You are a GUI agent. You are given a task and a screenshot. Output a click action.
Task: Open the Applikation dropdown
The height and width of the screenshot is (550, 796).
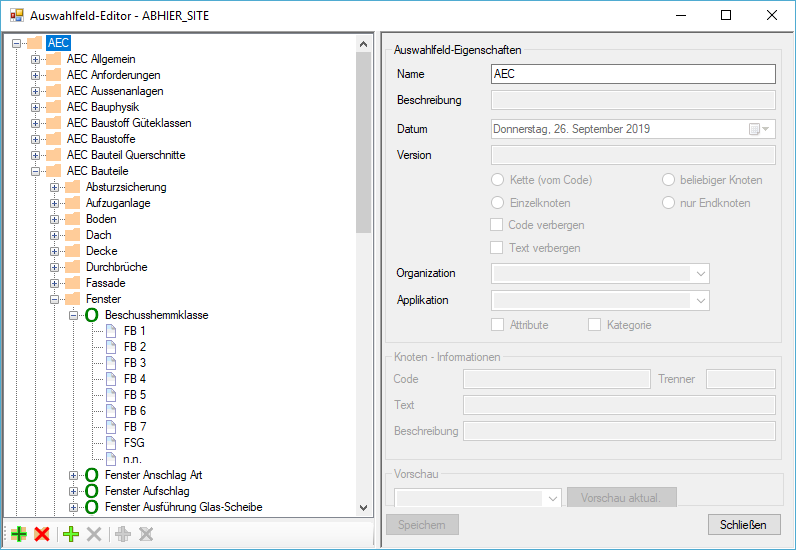[701, 301]
